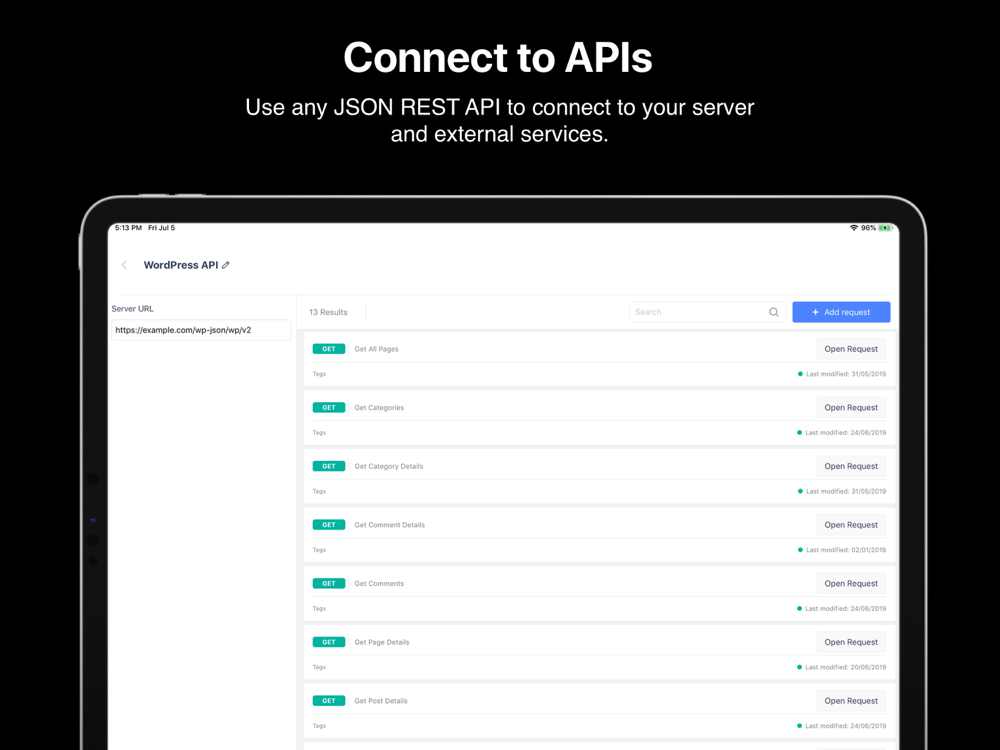This screenshot has height=750, width=1000.
Task: Open Request for Get Post Details
Action: click(x=851, y=701)
